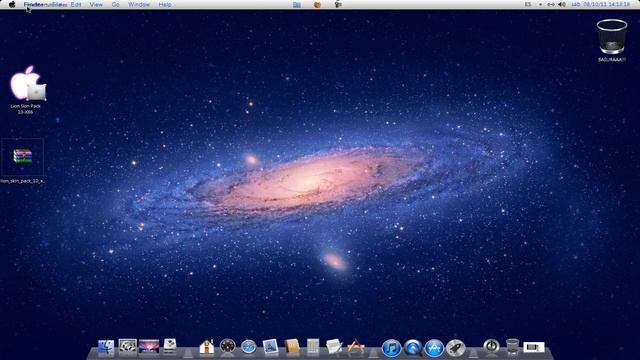This screenshot has height=360, width=640.
Task: Open the Apple logo menu
Action: point(12,4)
